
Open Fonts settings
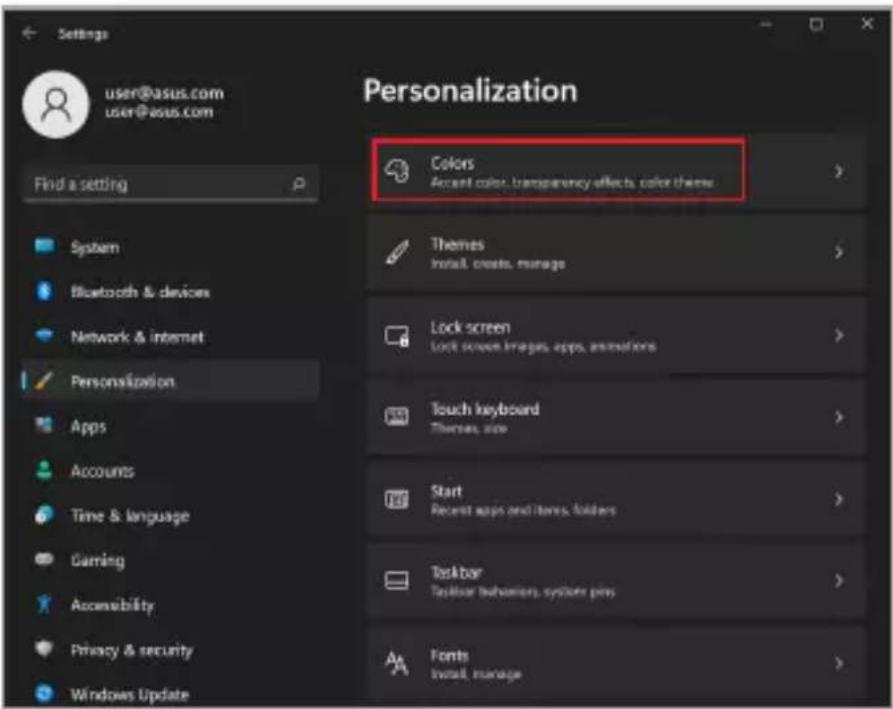[x=616, y=663]
